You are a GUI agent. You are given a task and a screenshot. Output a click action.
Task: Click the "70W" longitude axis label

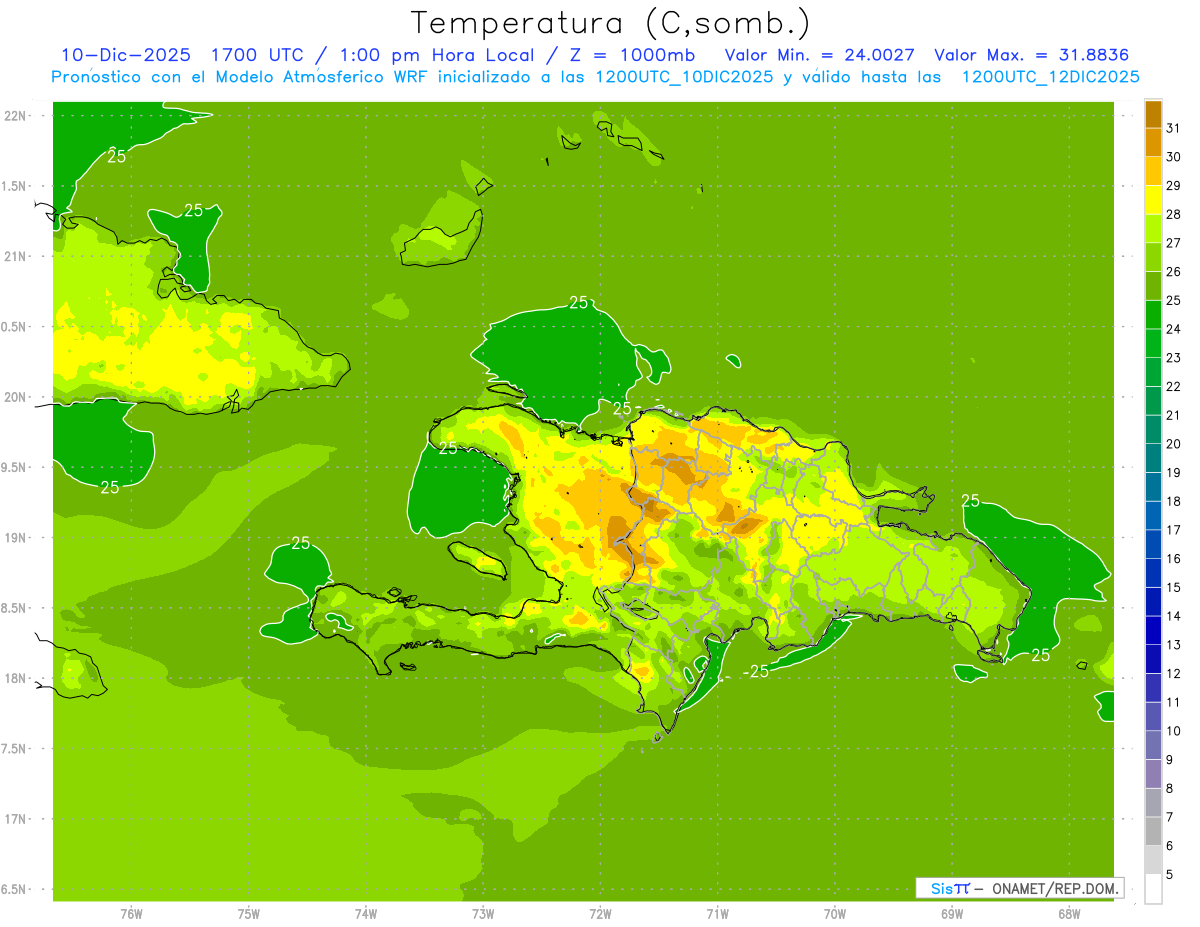[835, 914]
